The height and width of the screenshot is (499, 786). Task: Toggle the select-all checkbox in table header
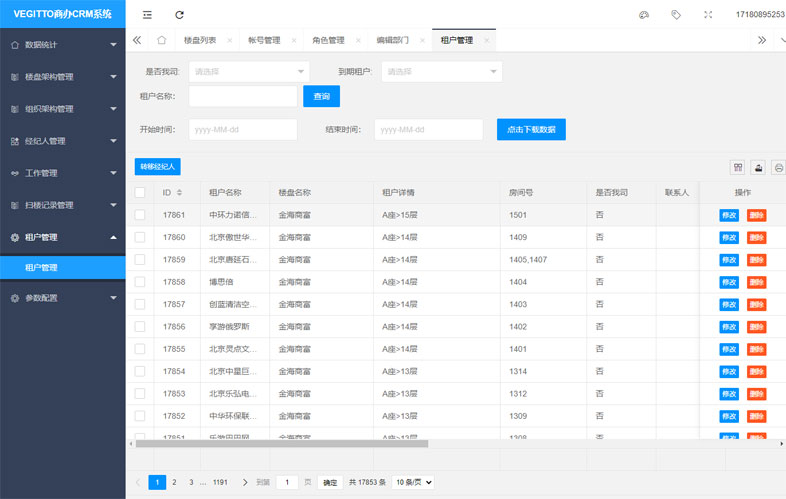140,193
